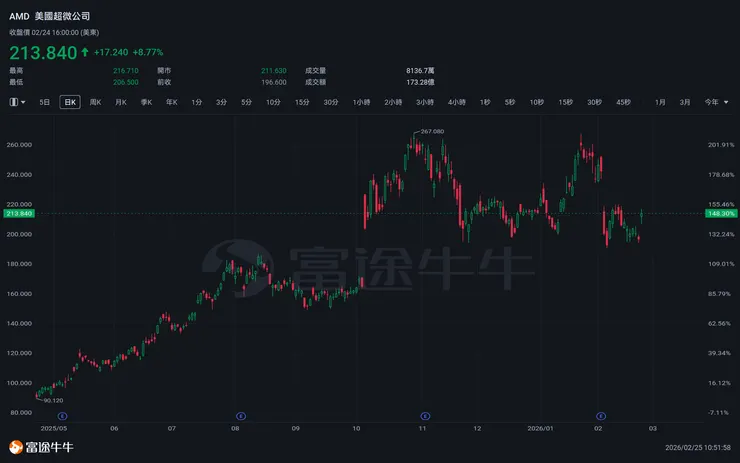The height and width of the screenshot is (463, 740).
Task: Select the 15秒 interval
Action: pyautogui.click(x=565, y=102)
